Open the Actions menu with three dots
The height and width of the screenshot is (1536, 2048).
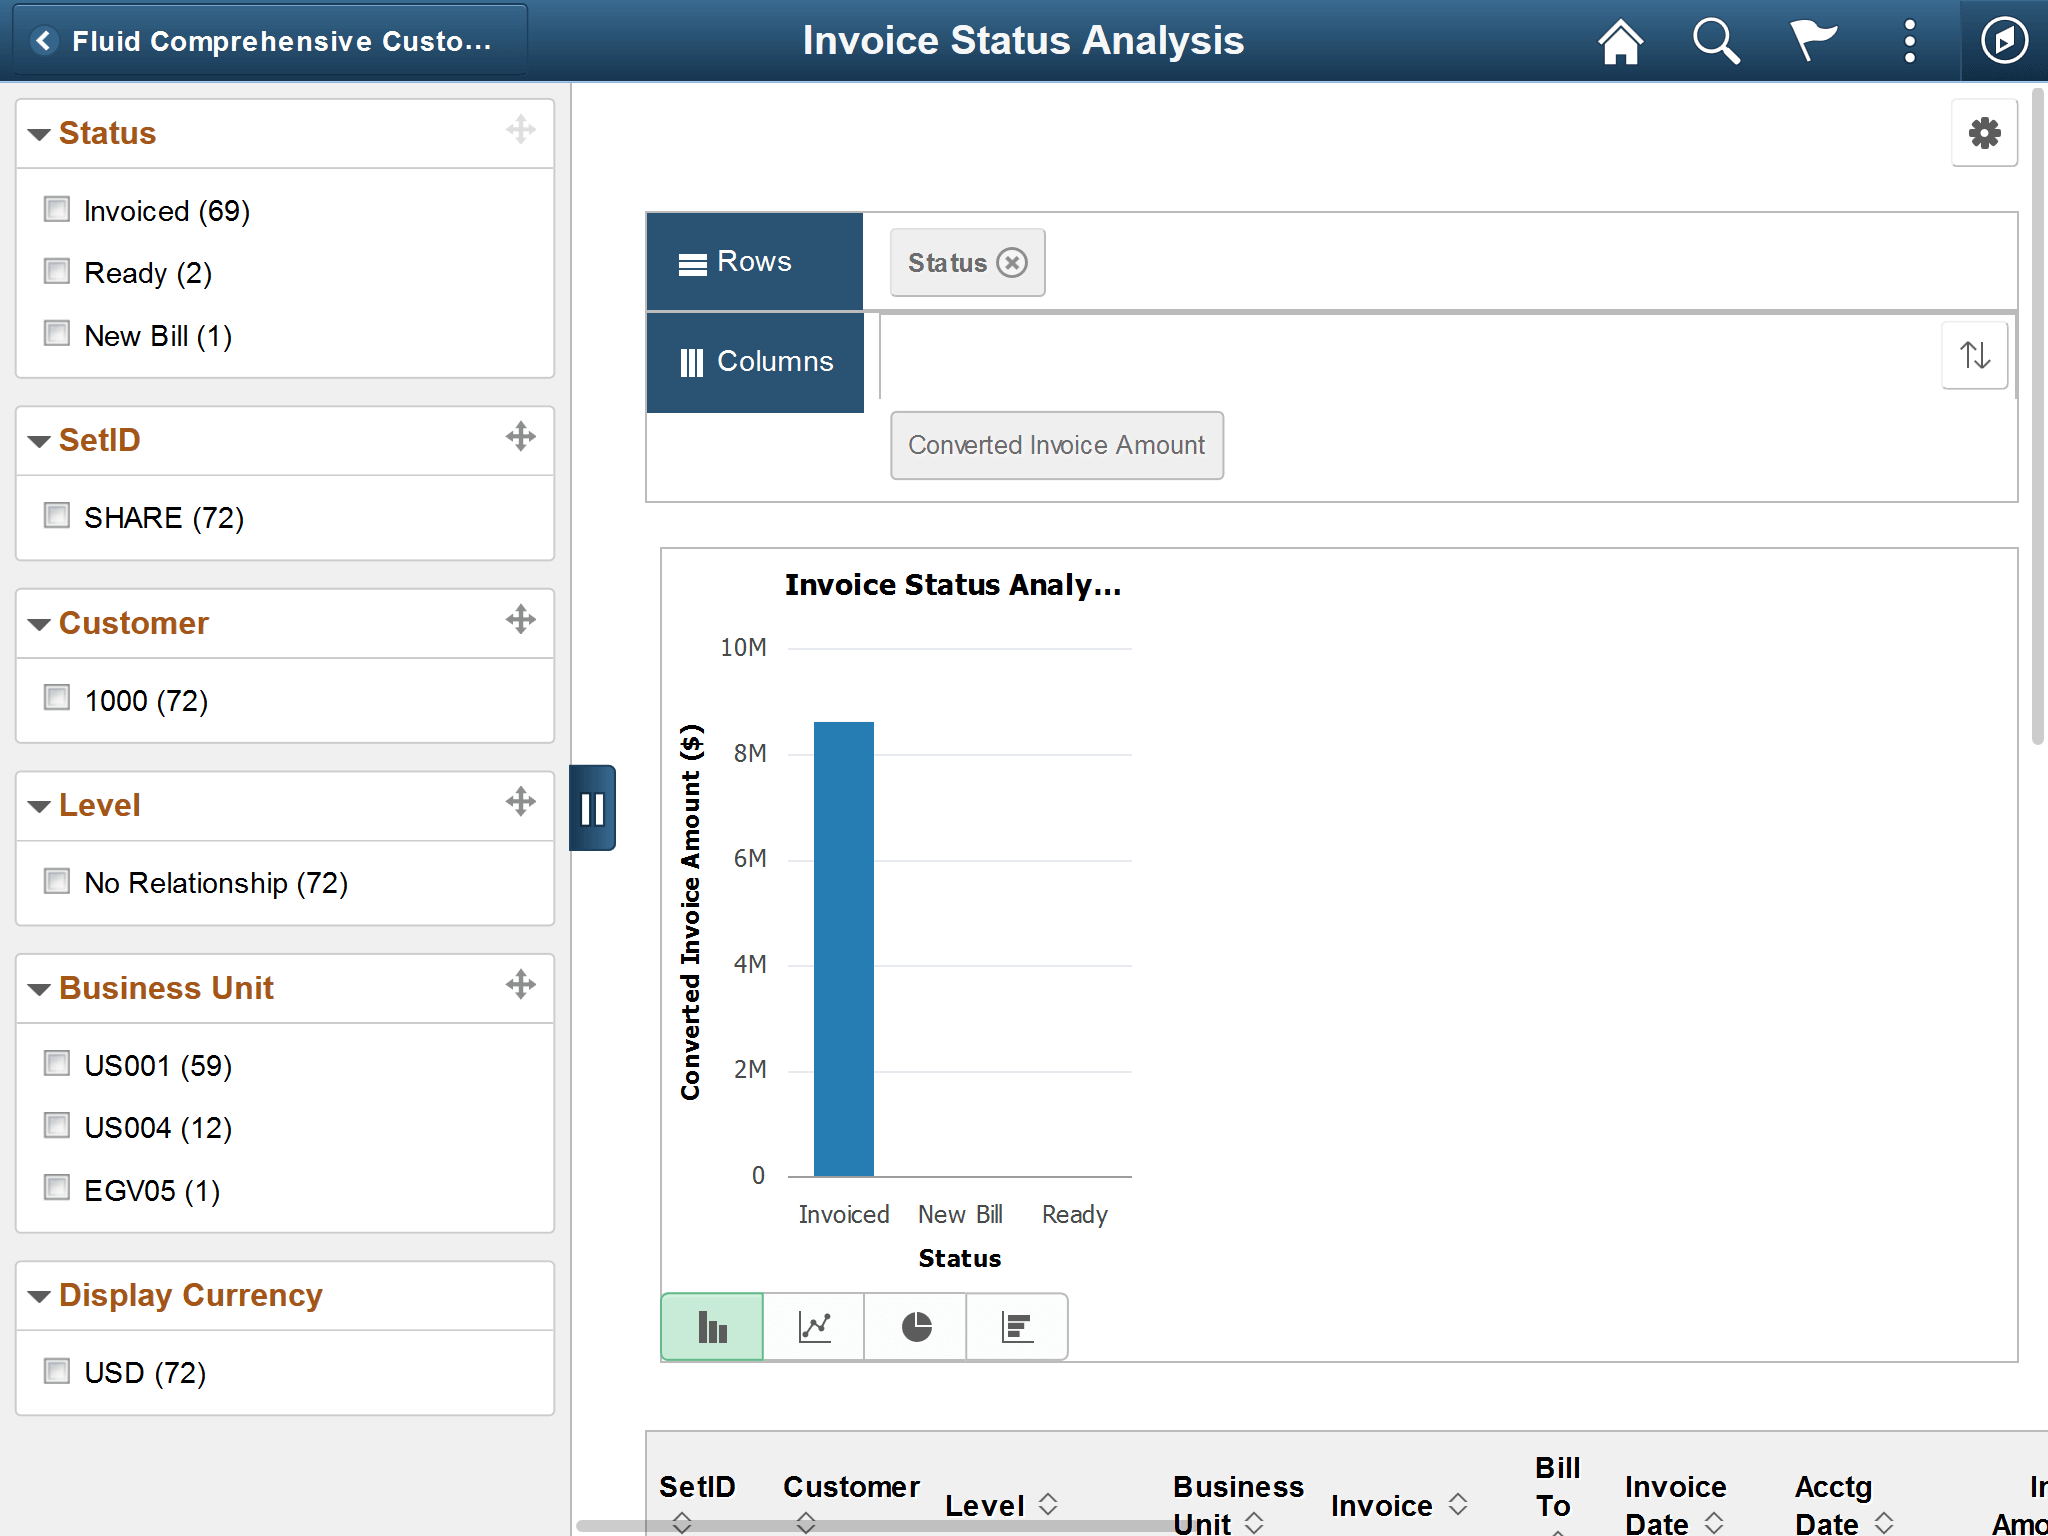point(1908,40)
